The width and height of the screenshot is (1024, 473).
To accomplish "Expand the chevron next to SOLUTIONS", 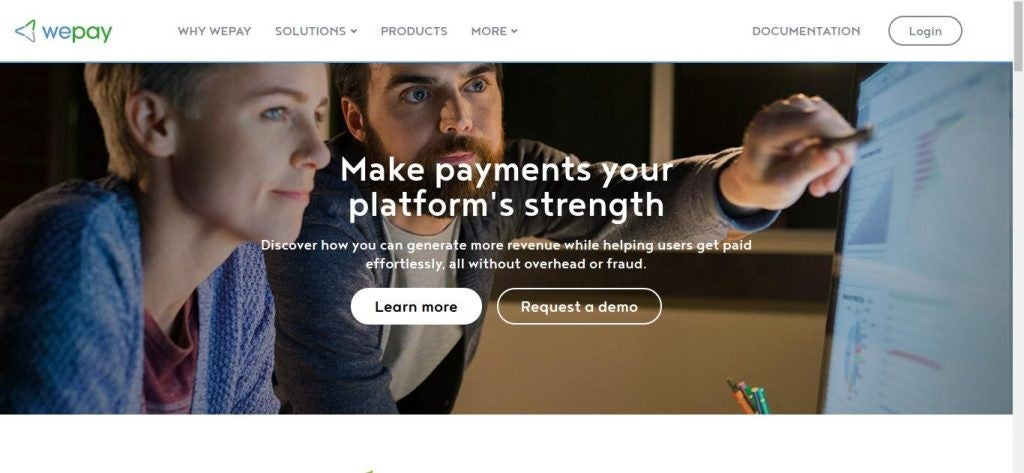I will (x=353, y=31).
